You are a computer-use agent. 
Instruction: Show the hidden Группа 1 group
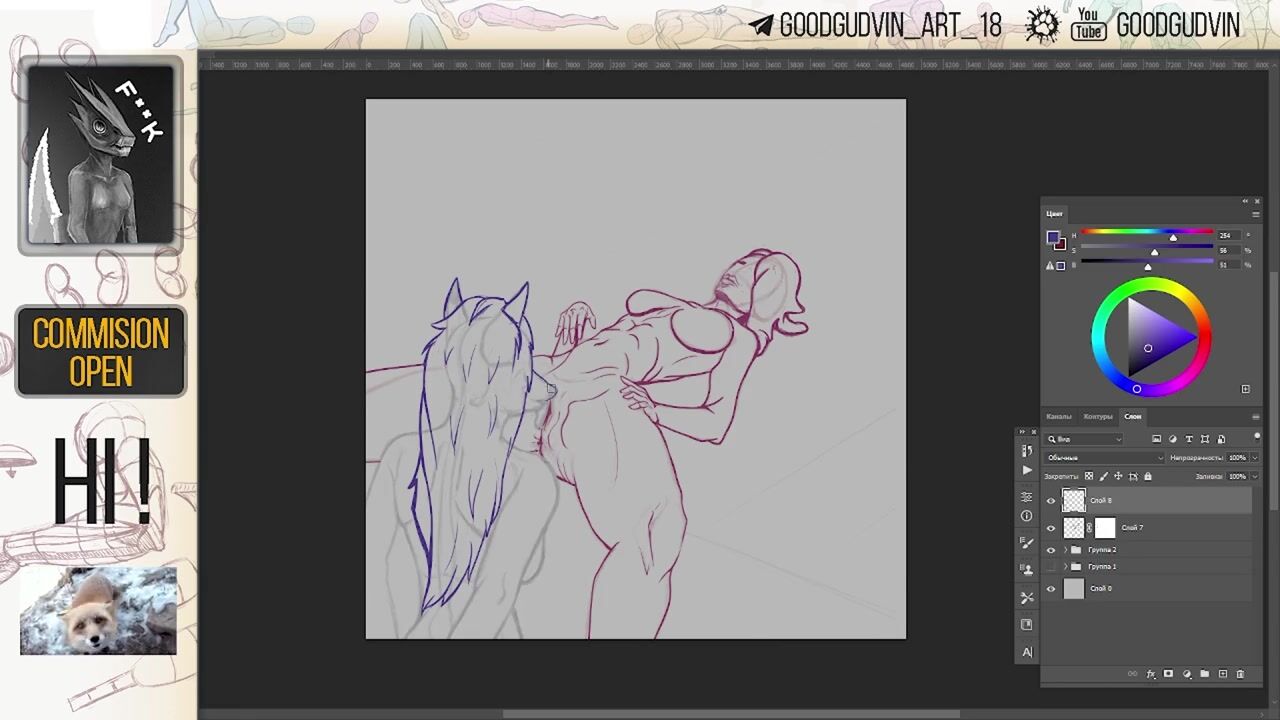click(1051, 567)
